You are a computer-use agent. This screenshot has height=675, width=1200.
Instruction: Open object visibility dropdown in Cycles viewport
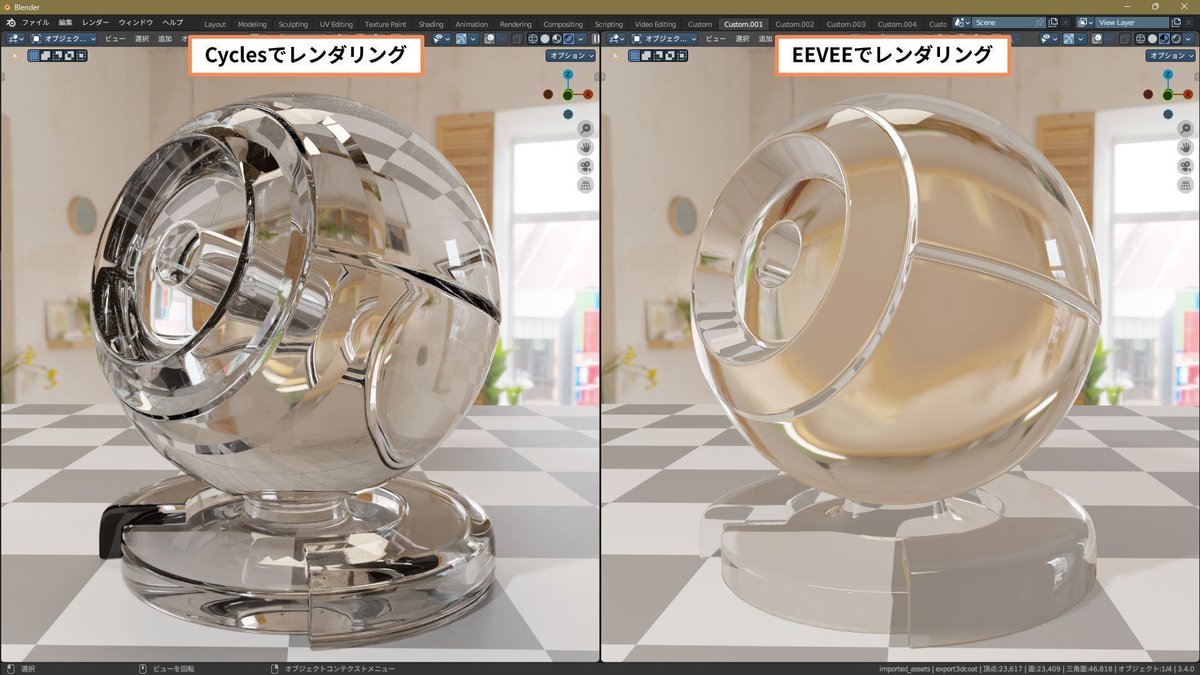coord(441,39)
